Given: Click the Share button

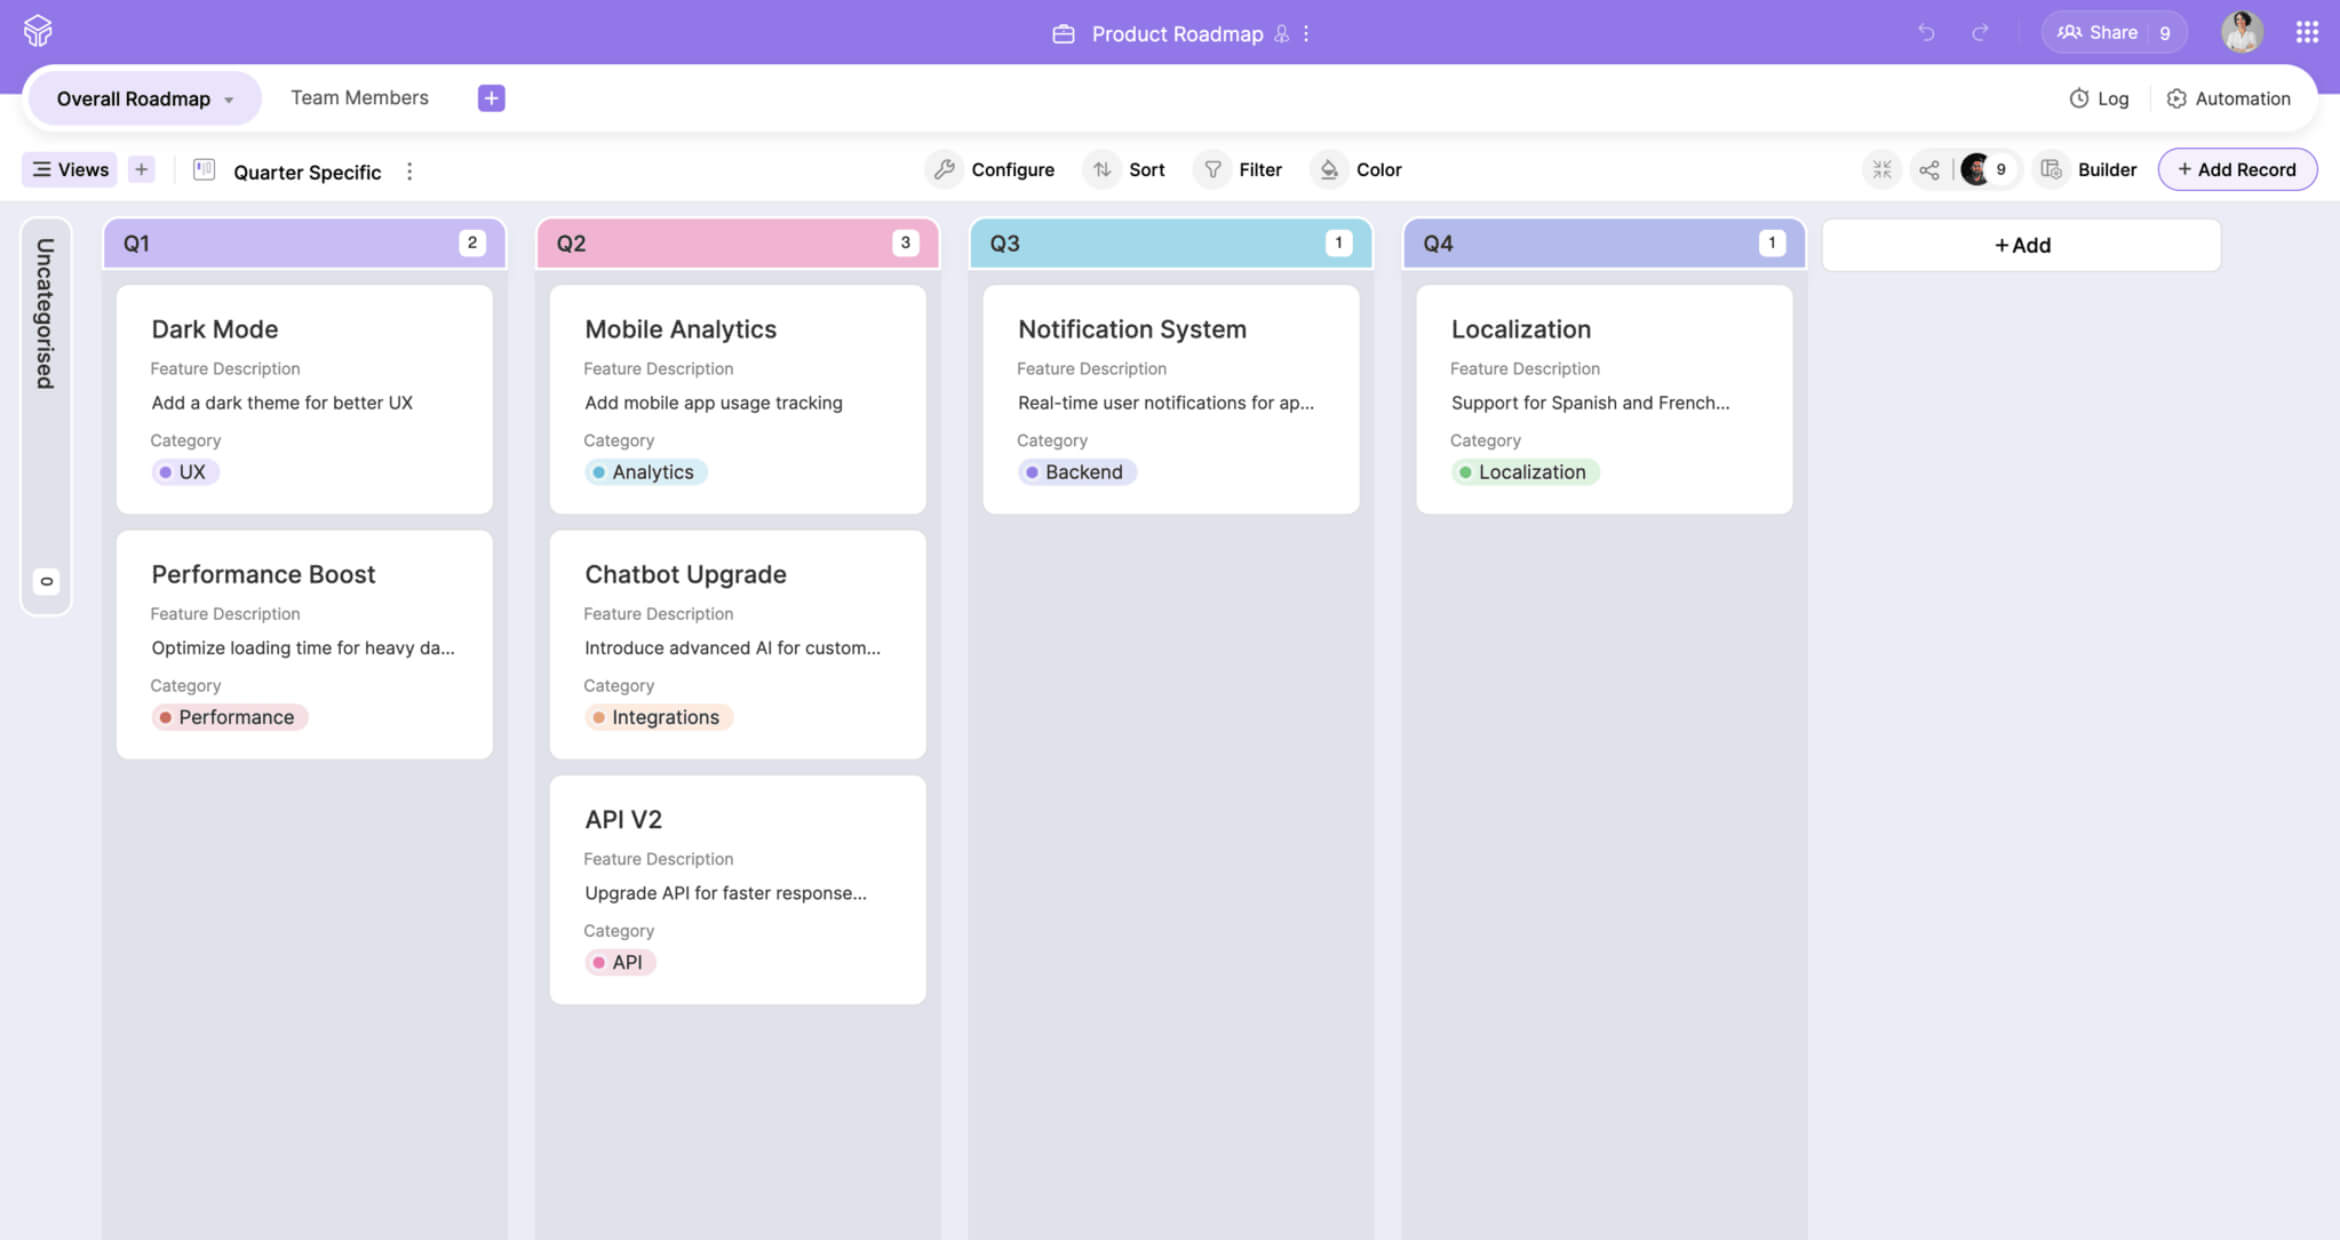Looking at the screenshot, I should point(2113,32).
